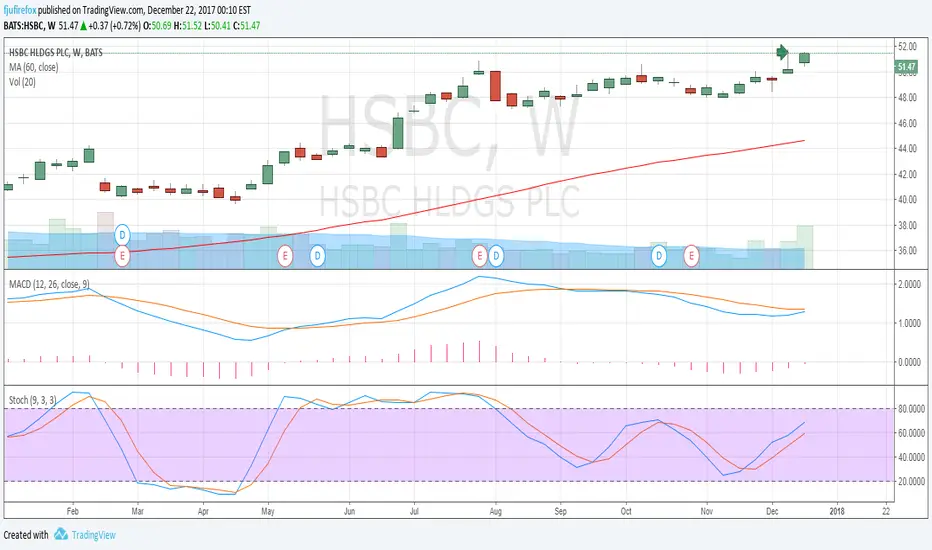The image size is (932, 550).
Task: Select the dividend marker in early August
Action: coord(496,256)
